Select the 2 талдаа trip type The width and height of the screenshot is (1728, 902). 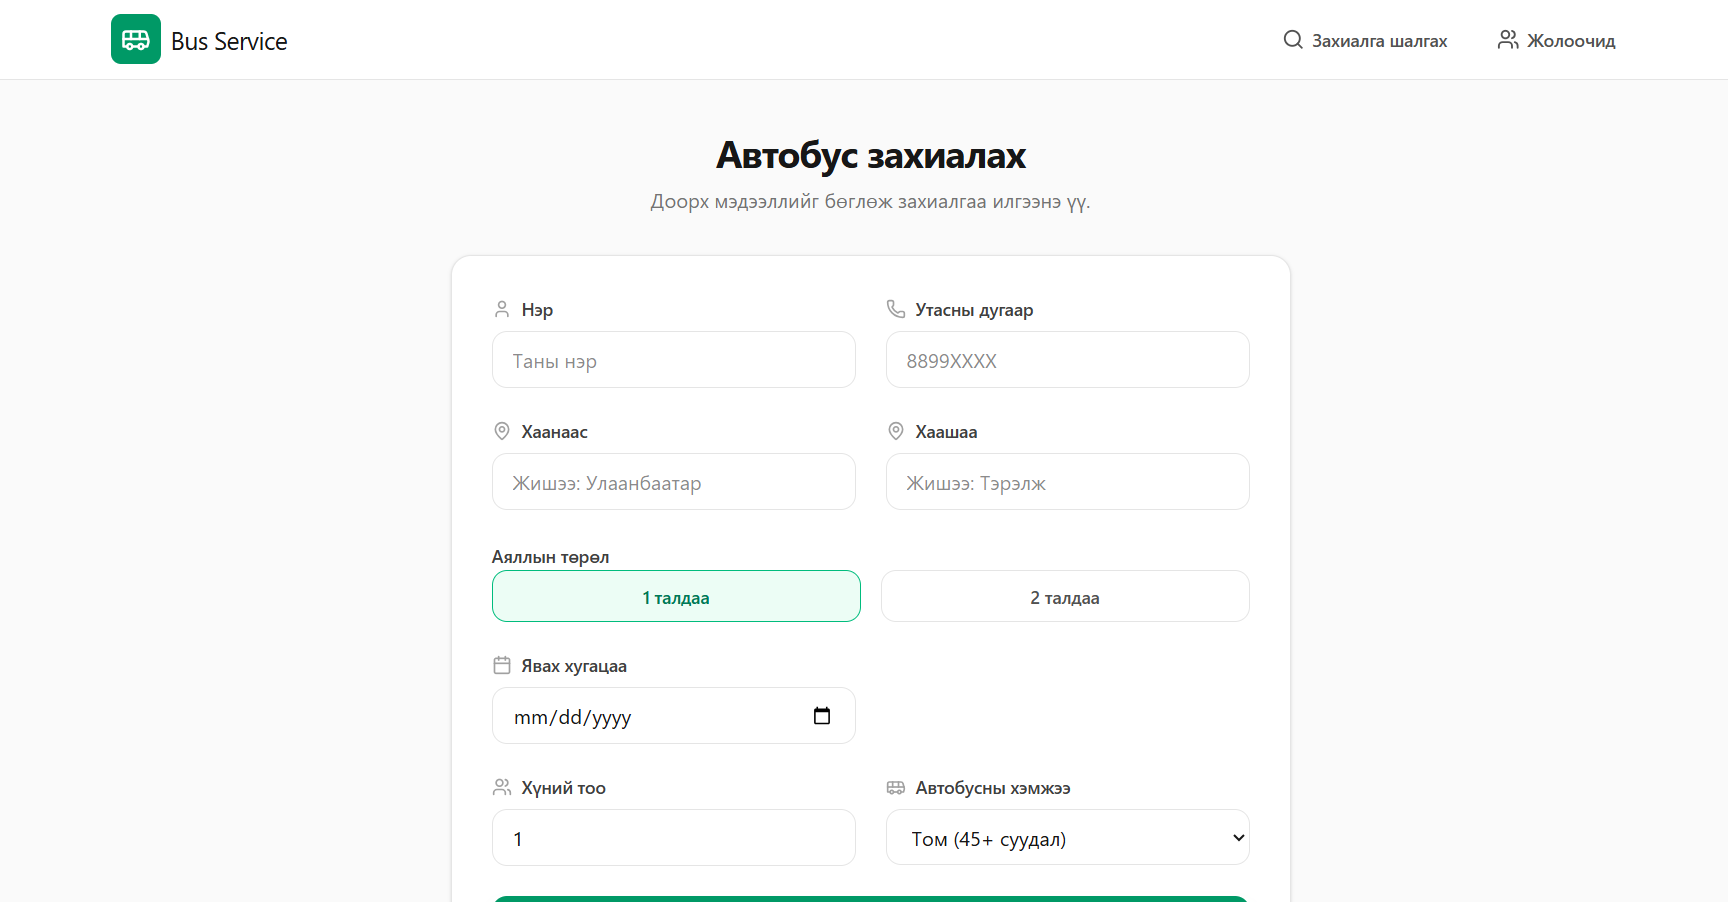(1064, 596)
